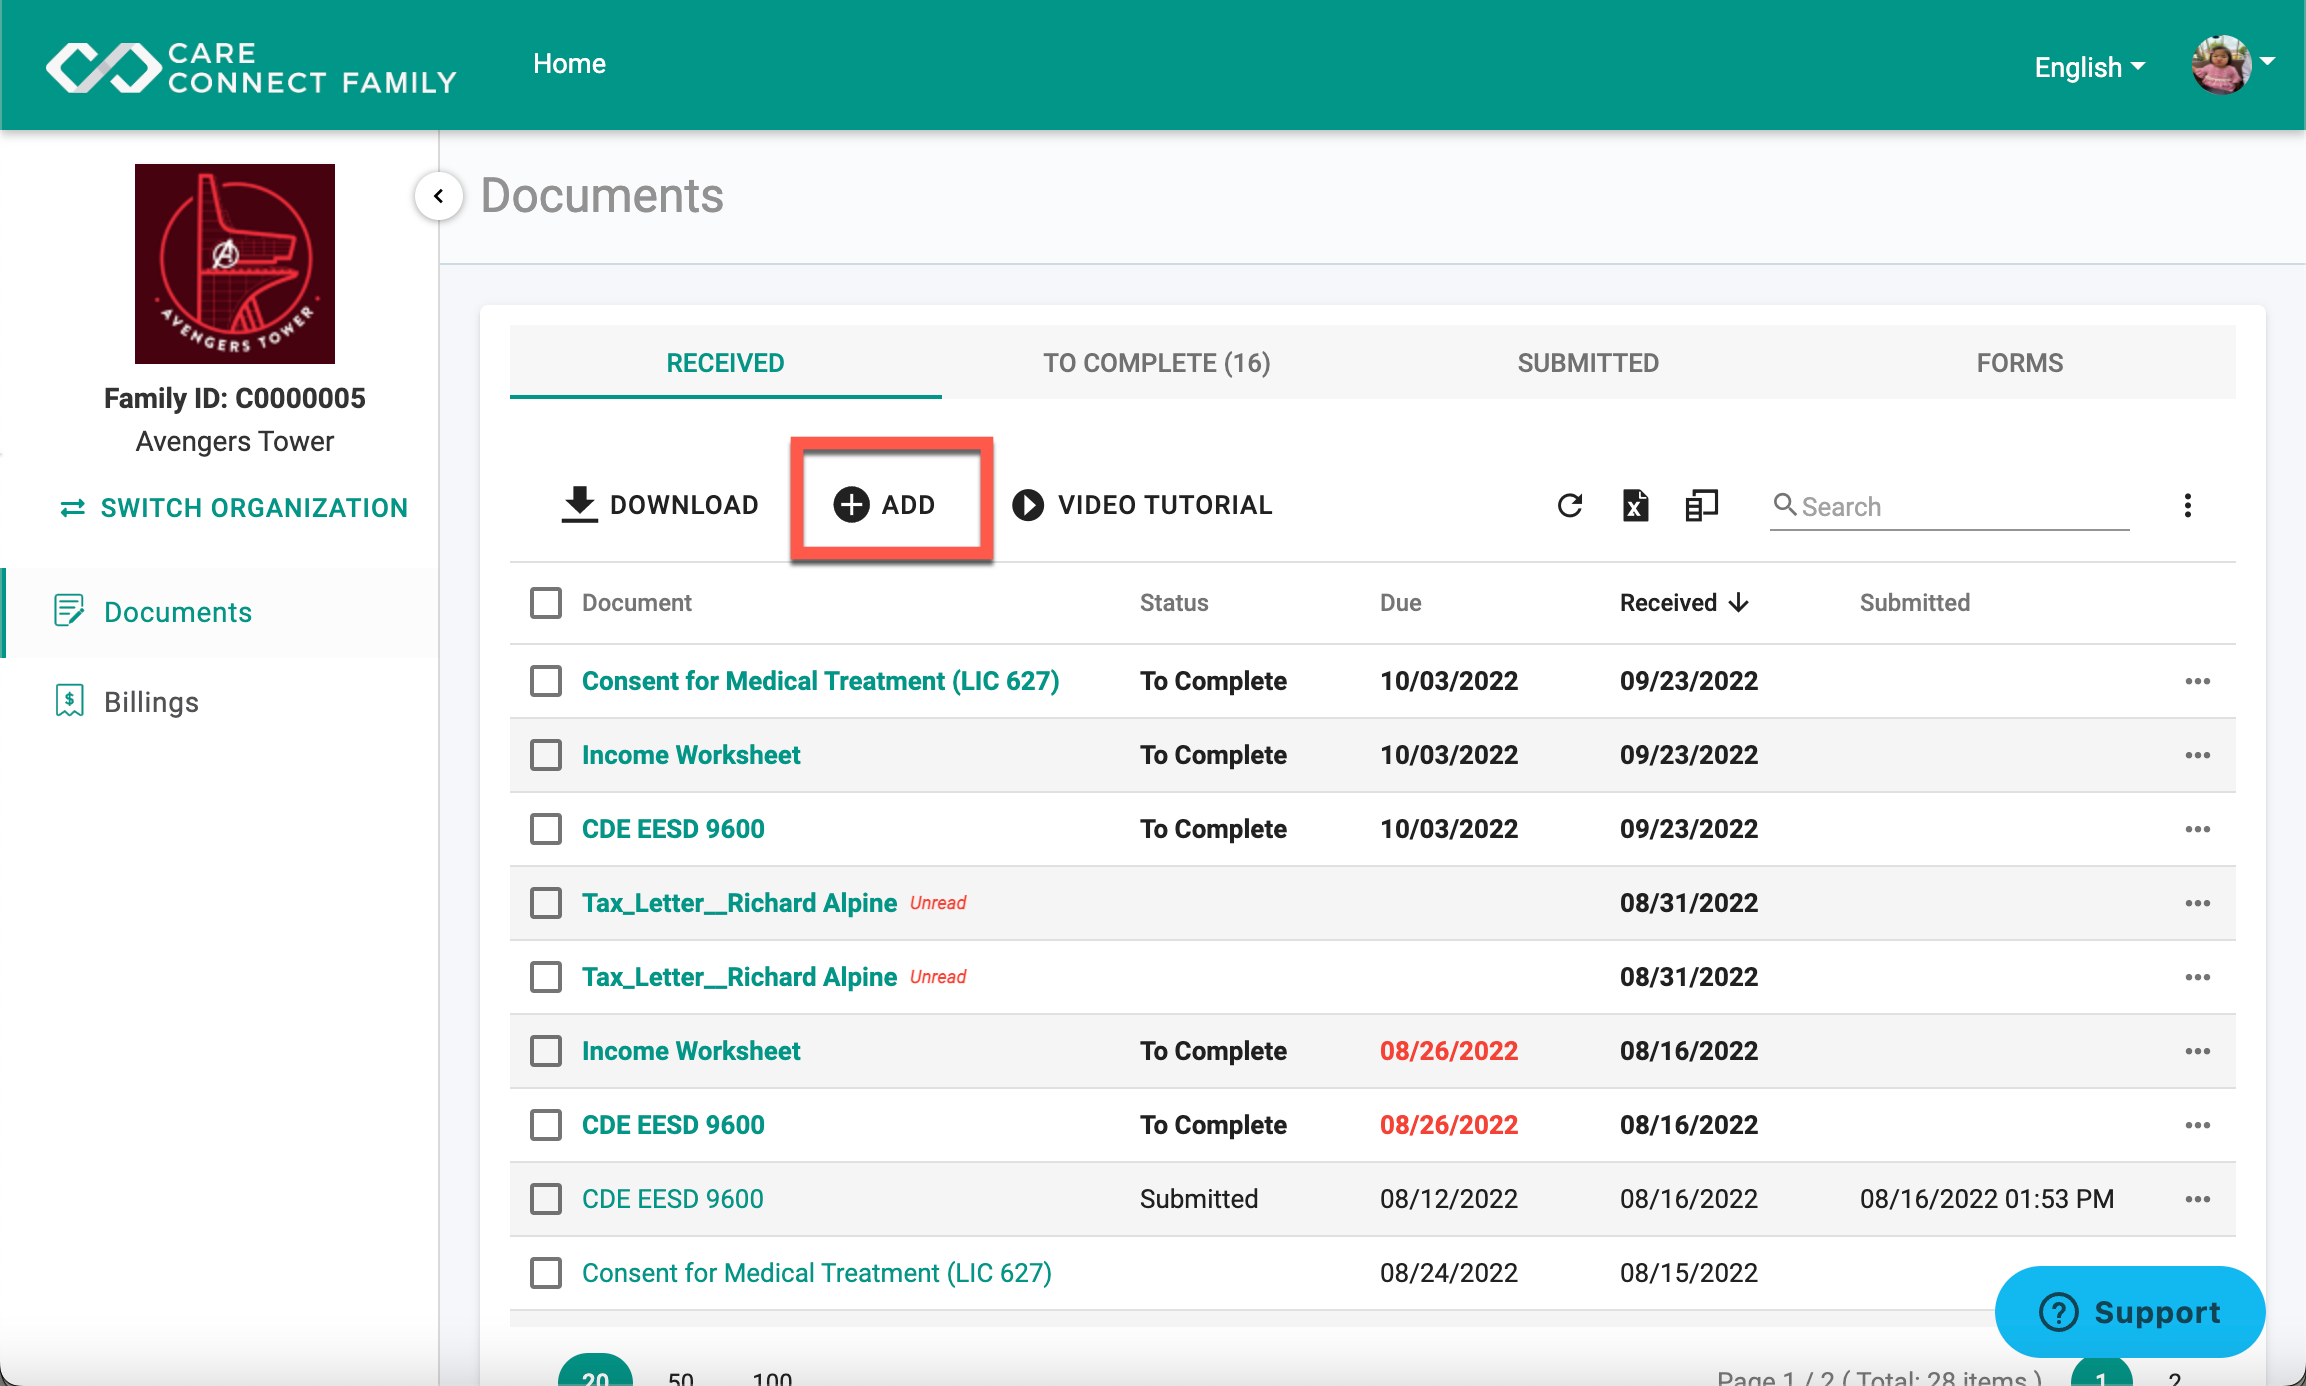Image resolution: width=2306 pixels, height=1386 pixels.
Task: Click the Avengers Tower organization logo
Action: tap(235, 264)
